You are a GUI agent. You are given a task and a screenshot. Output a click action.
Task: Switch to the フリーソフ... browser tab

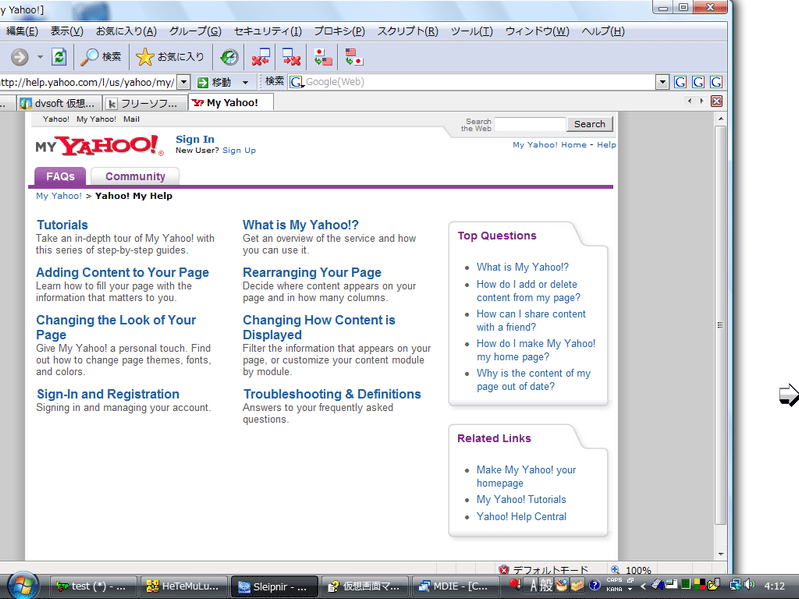click(145, 103)
